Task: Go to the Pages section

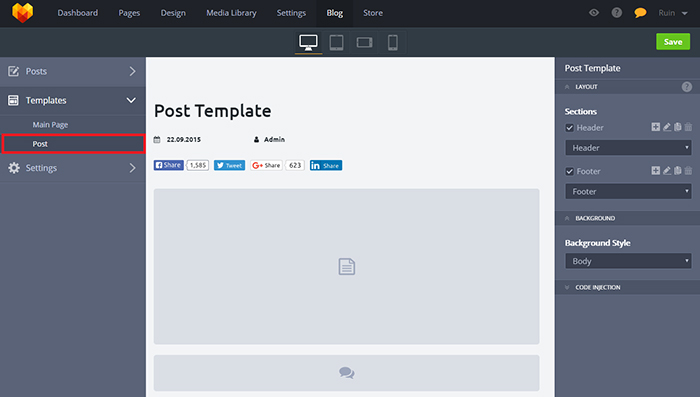Action: click(x=129, y=13)
